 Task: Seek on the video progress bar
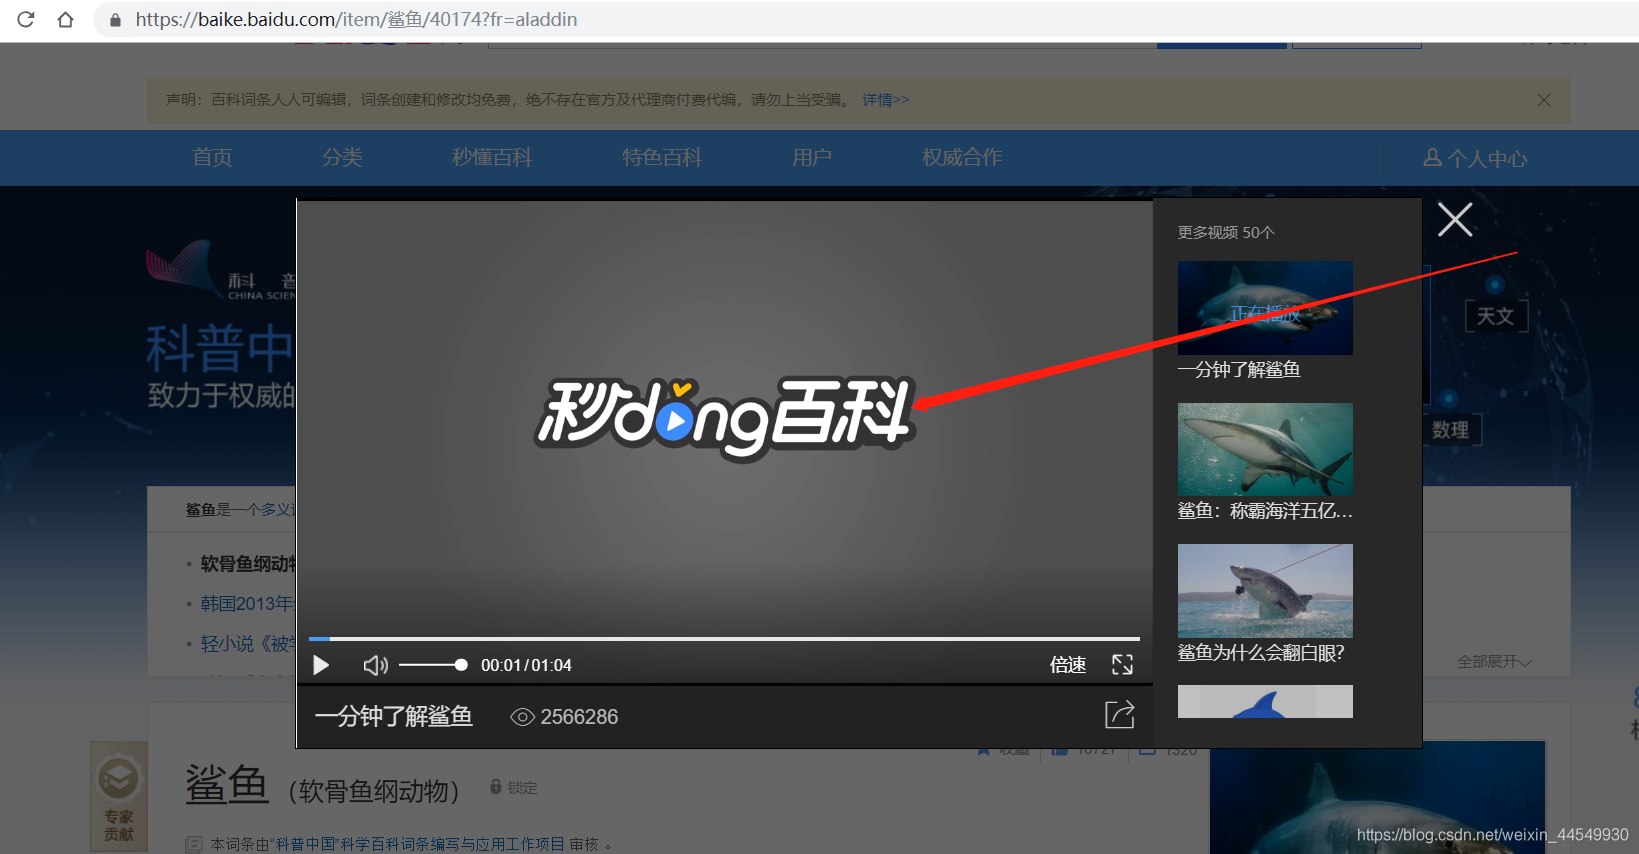coord(724,638)
